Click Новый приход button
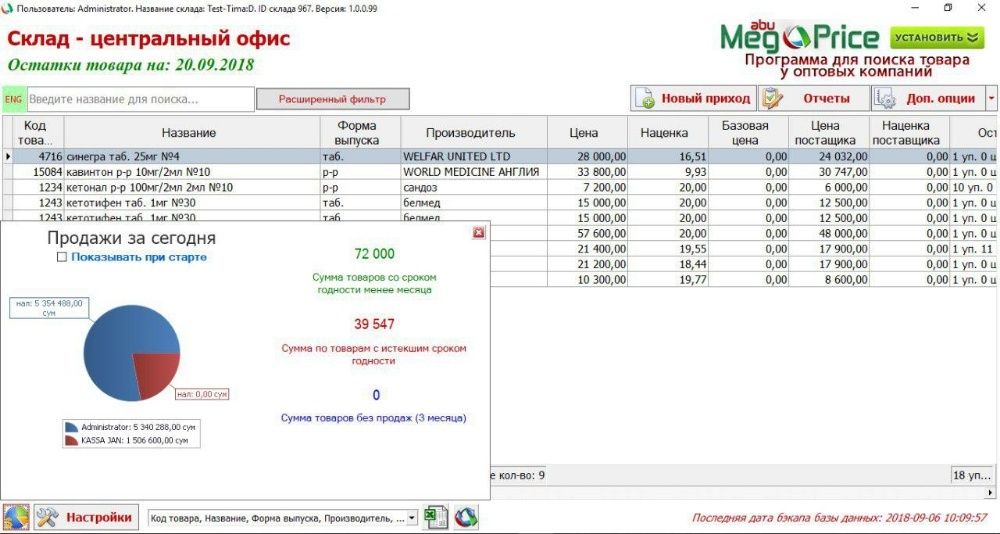 click(693, 99)
